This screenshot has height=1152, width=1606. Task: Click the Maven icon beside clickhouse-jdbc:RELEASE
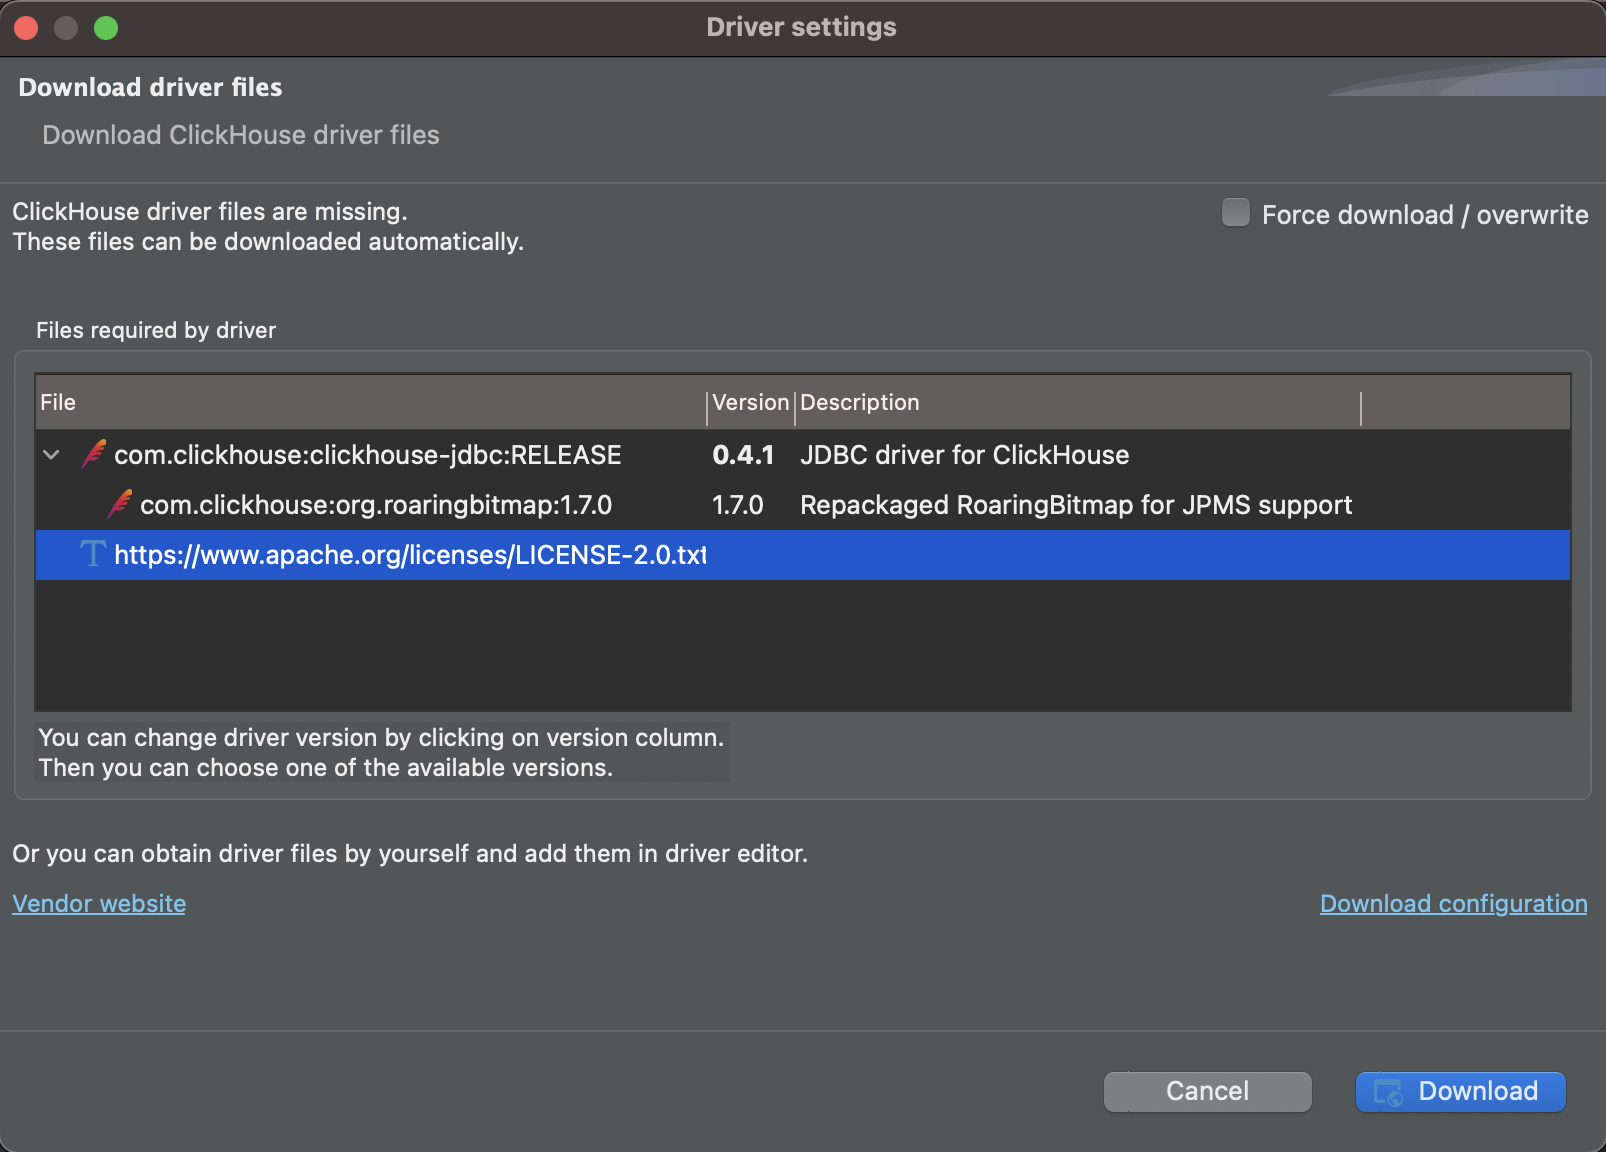click(92, 455)
